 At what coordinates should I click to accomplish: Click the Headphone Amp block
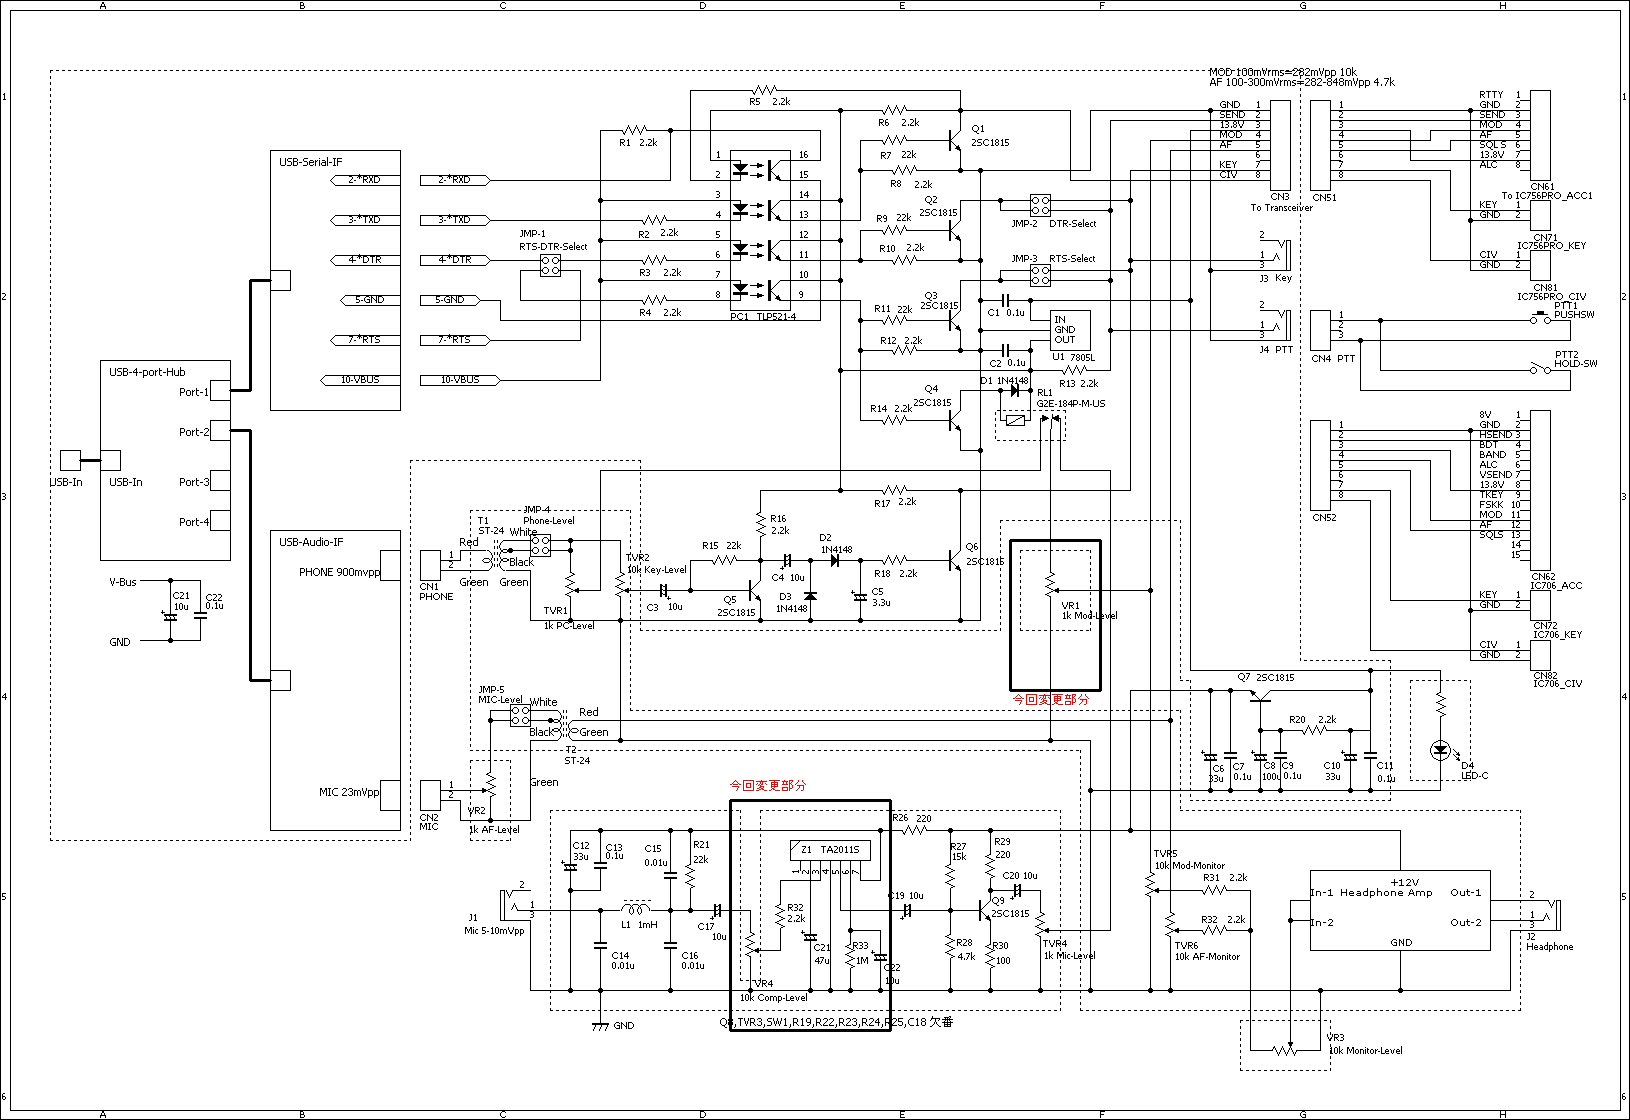point(1400,910)
